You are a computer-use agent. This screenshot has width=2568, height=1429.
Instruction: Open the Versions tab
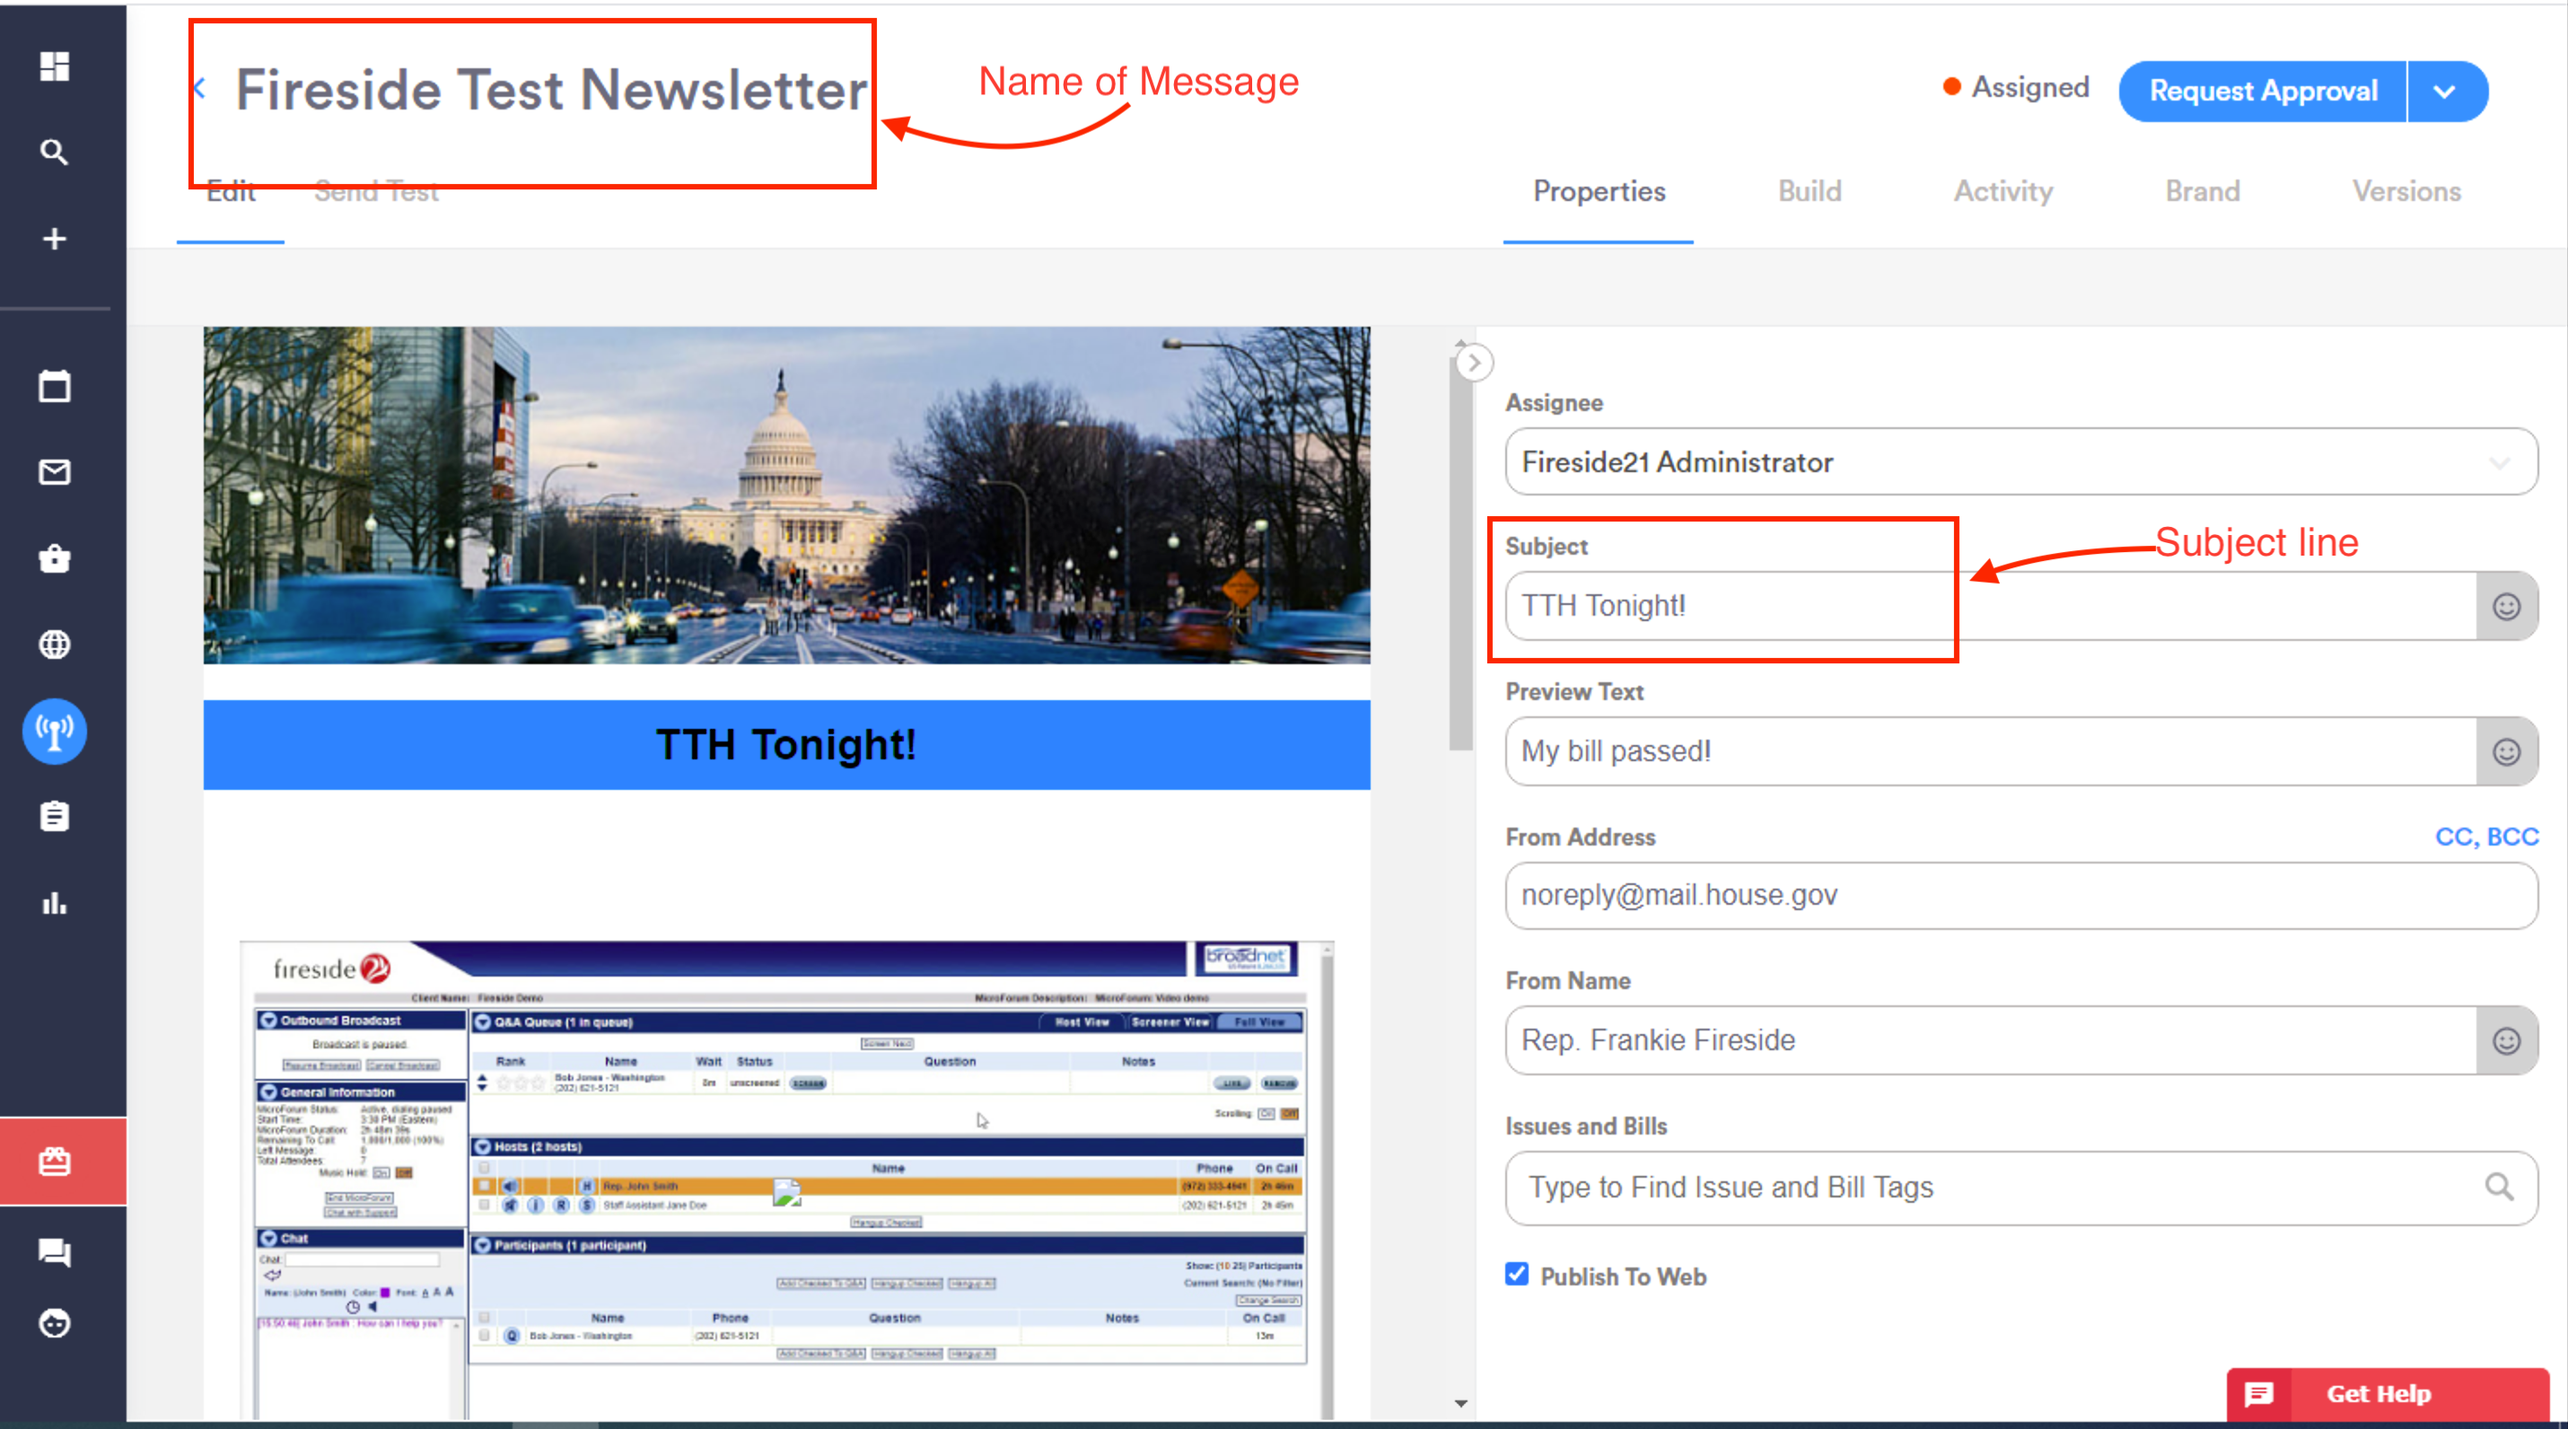click(2406, 192)
